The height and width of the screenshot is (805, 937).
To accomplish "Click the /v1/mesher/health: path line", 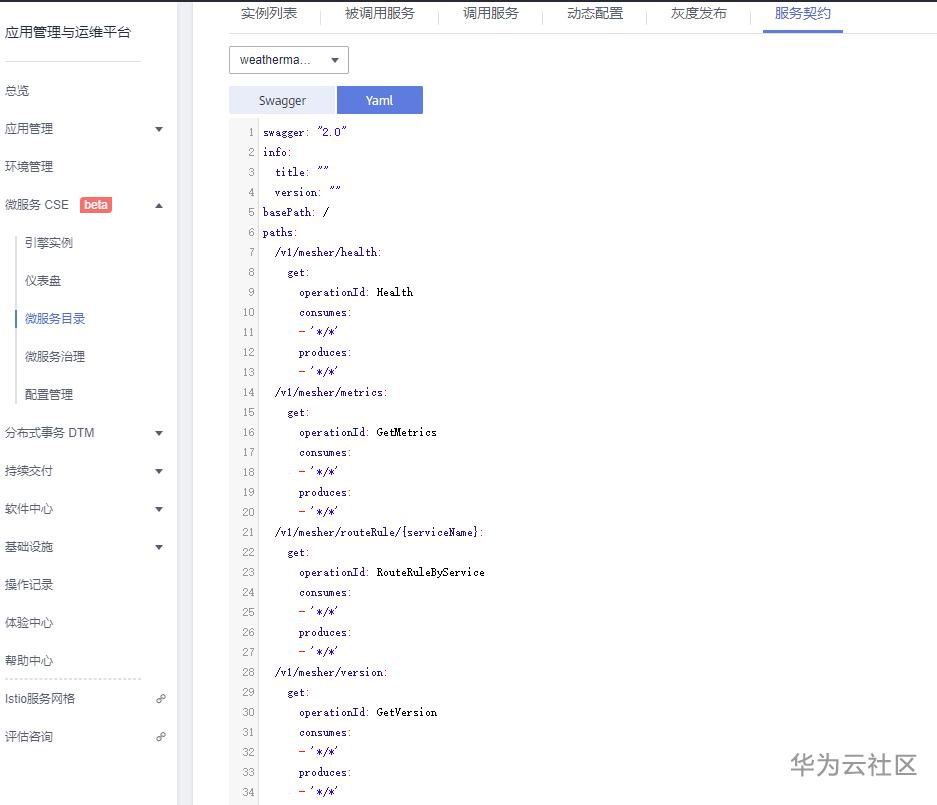I will (x=327, y=252).
